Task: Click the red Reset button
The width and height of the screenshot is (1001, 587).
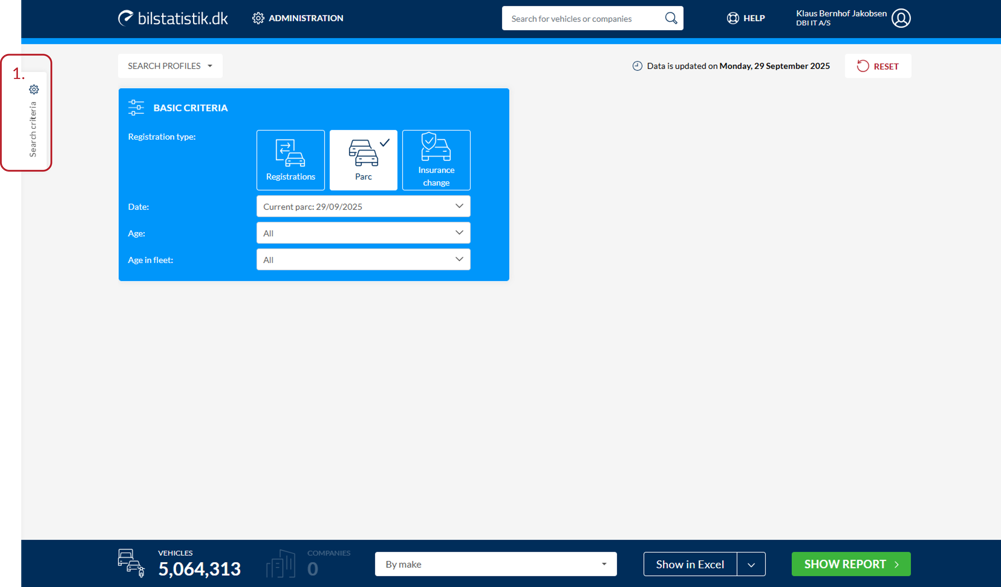Action: 877,66
